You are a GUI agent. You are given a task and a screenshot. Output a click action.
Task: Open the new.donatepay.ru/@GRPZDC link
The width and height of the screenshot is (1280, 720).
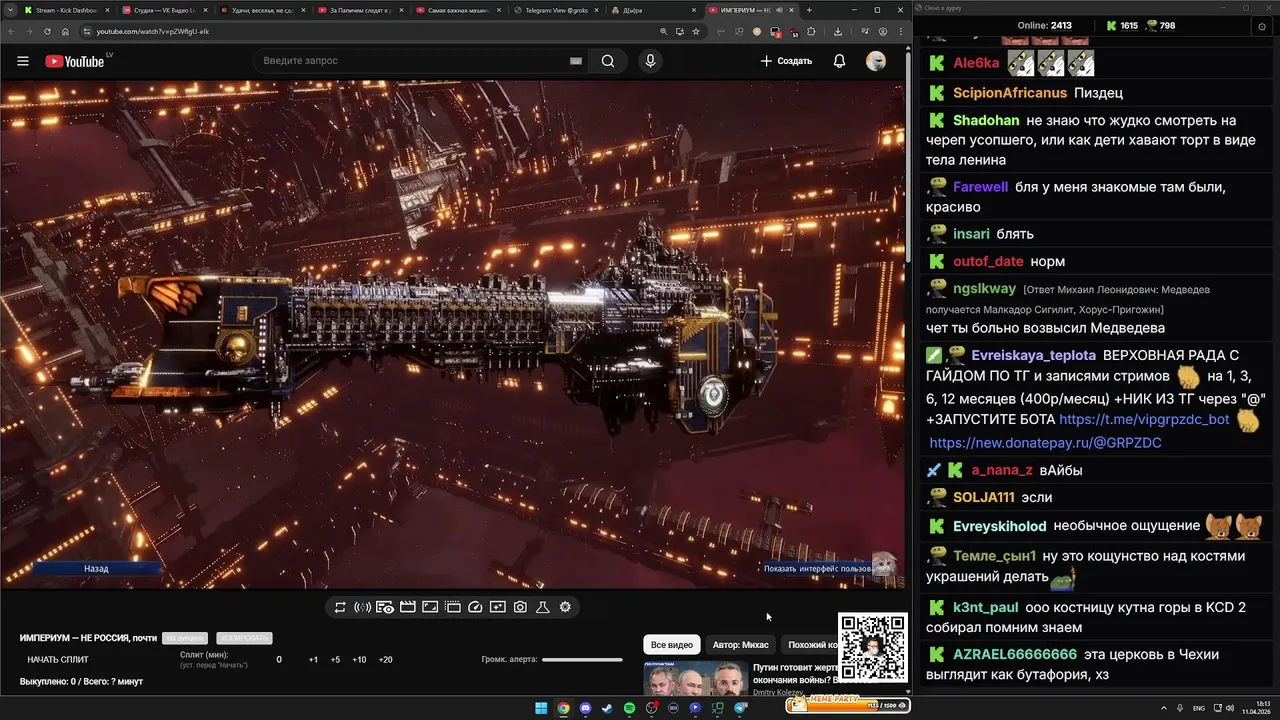click(x=1045, y=443)
